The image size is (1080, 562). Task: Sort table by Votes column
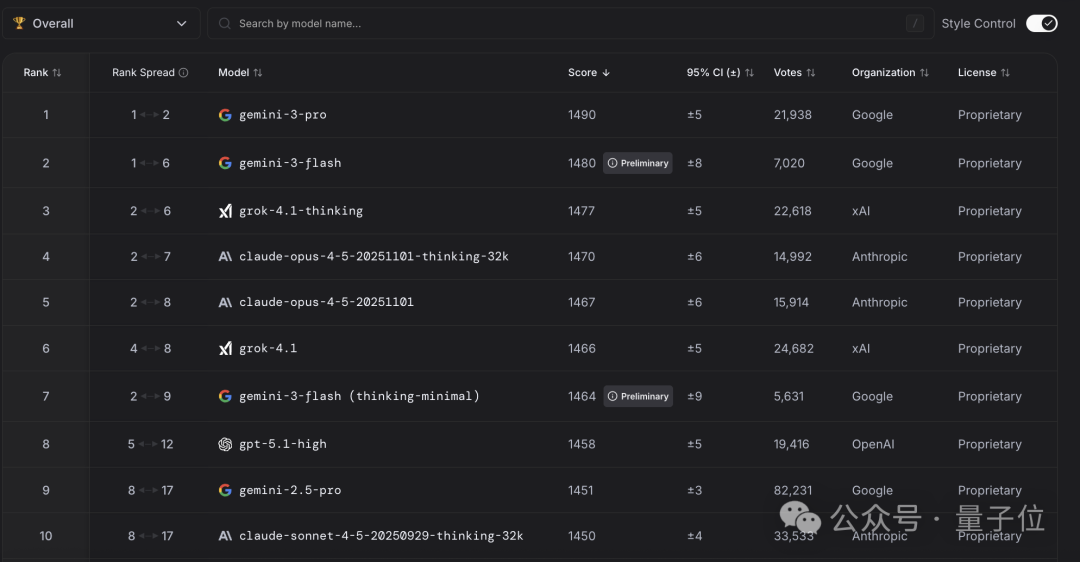click(794, 72)
